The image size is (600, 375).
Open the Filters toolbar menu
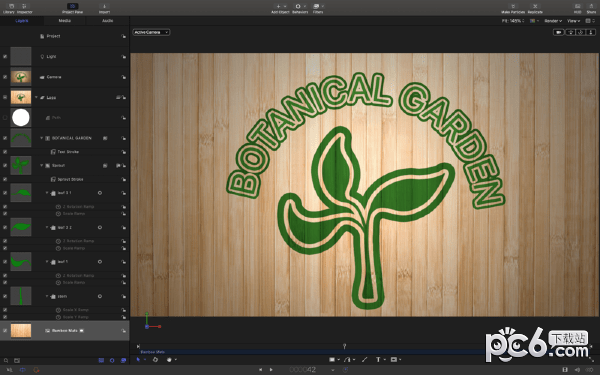pyautogui.click(x=318, y=8)
